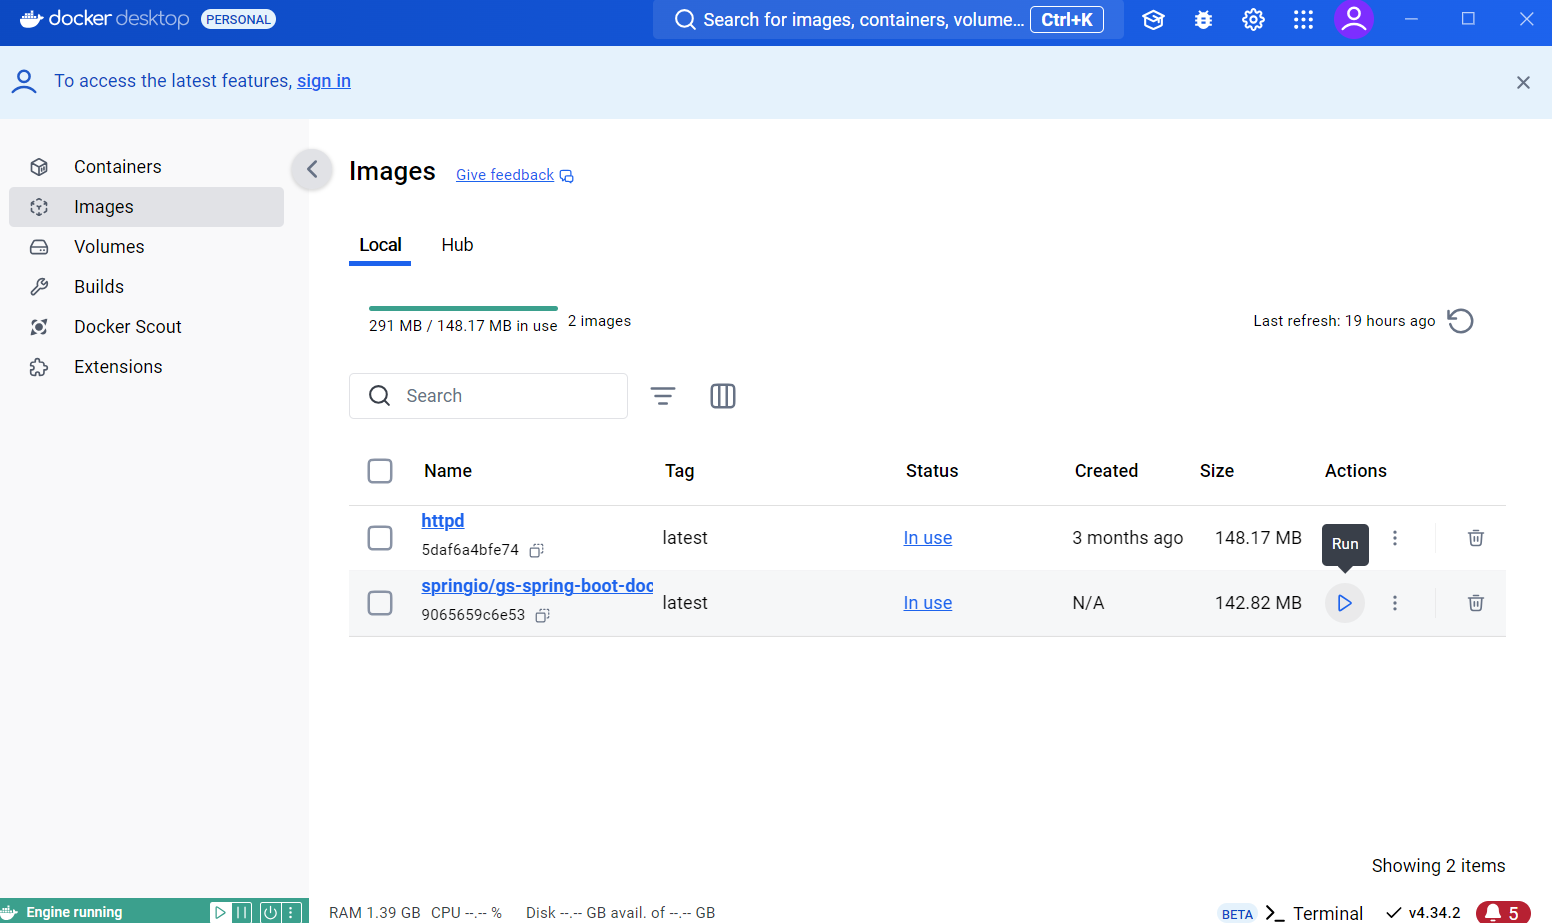The width and height of the screenshot is (1552, 923).
Task: Pause Docker engine using status bar pause icon
Action: click(x=242, y=912)
